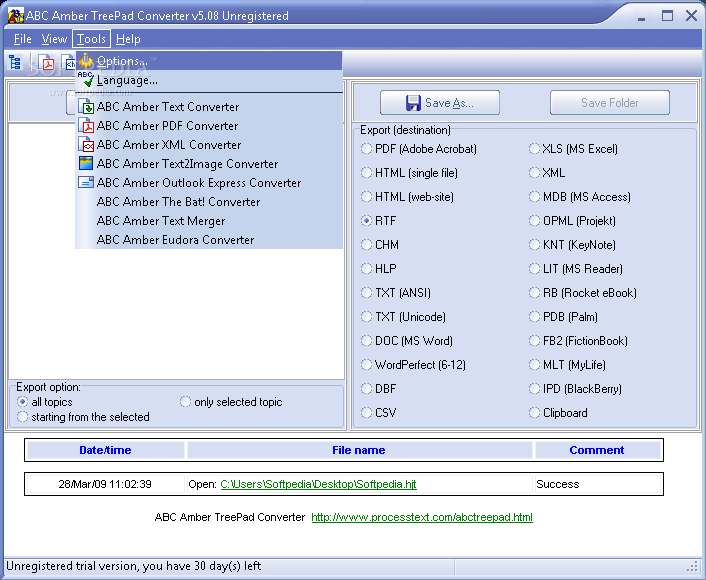Select TXT (ANSI) export format
Viewport: 706px width, 580px height.
coord(396,293)
